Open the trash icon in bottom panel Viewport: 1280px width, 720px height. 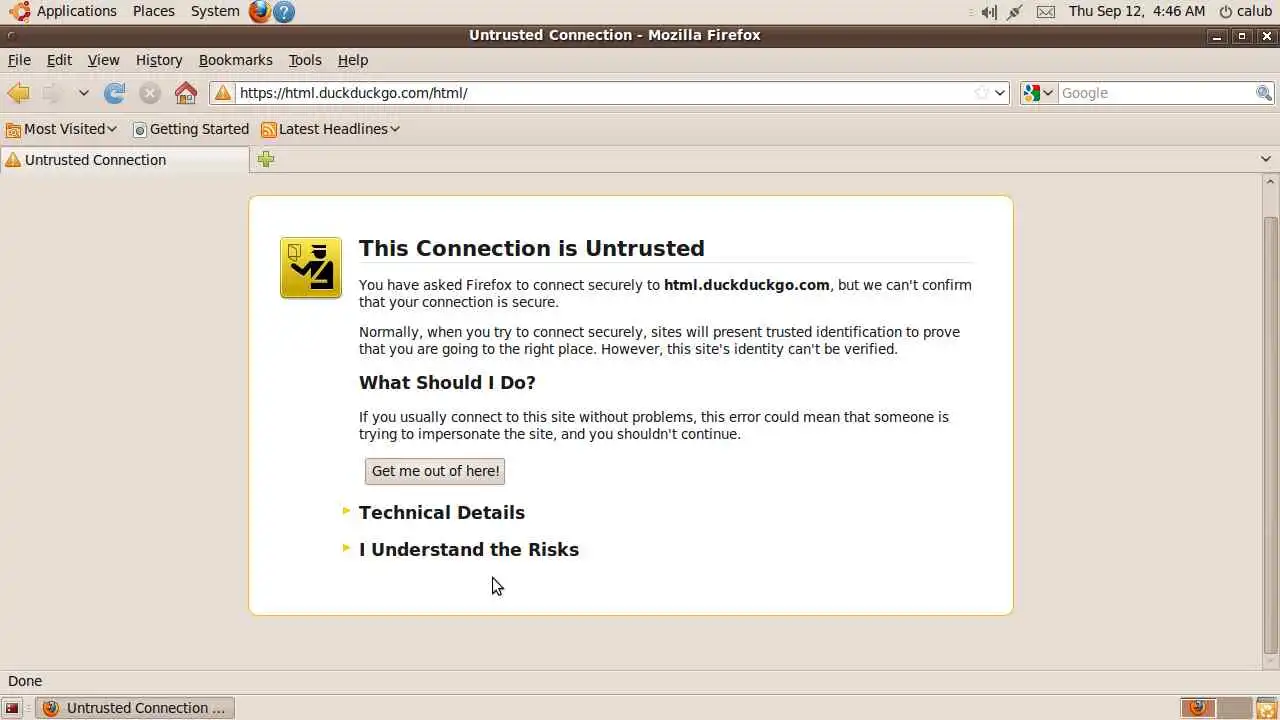point(1266,708)
